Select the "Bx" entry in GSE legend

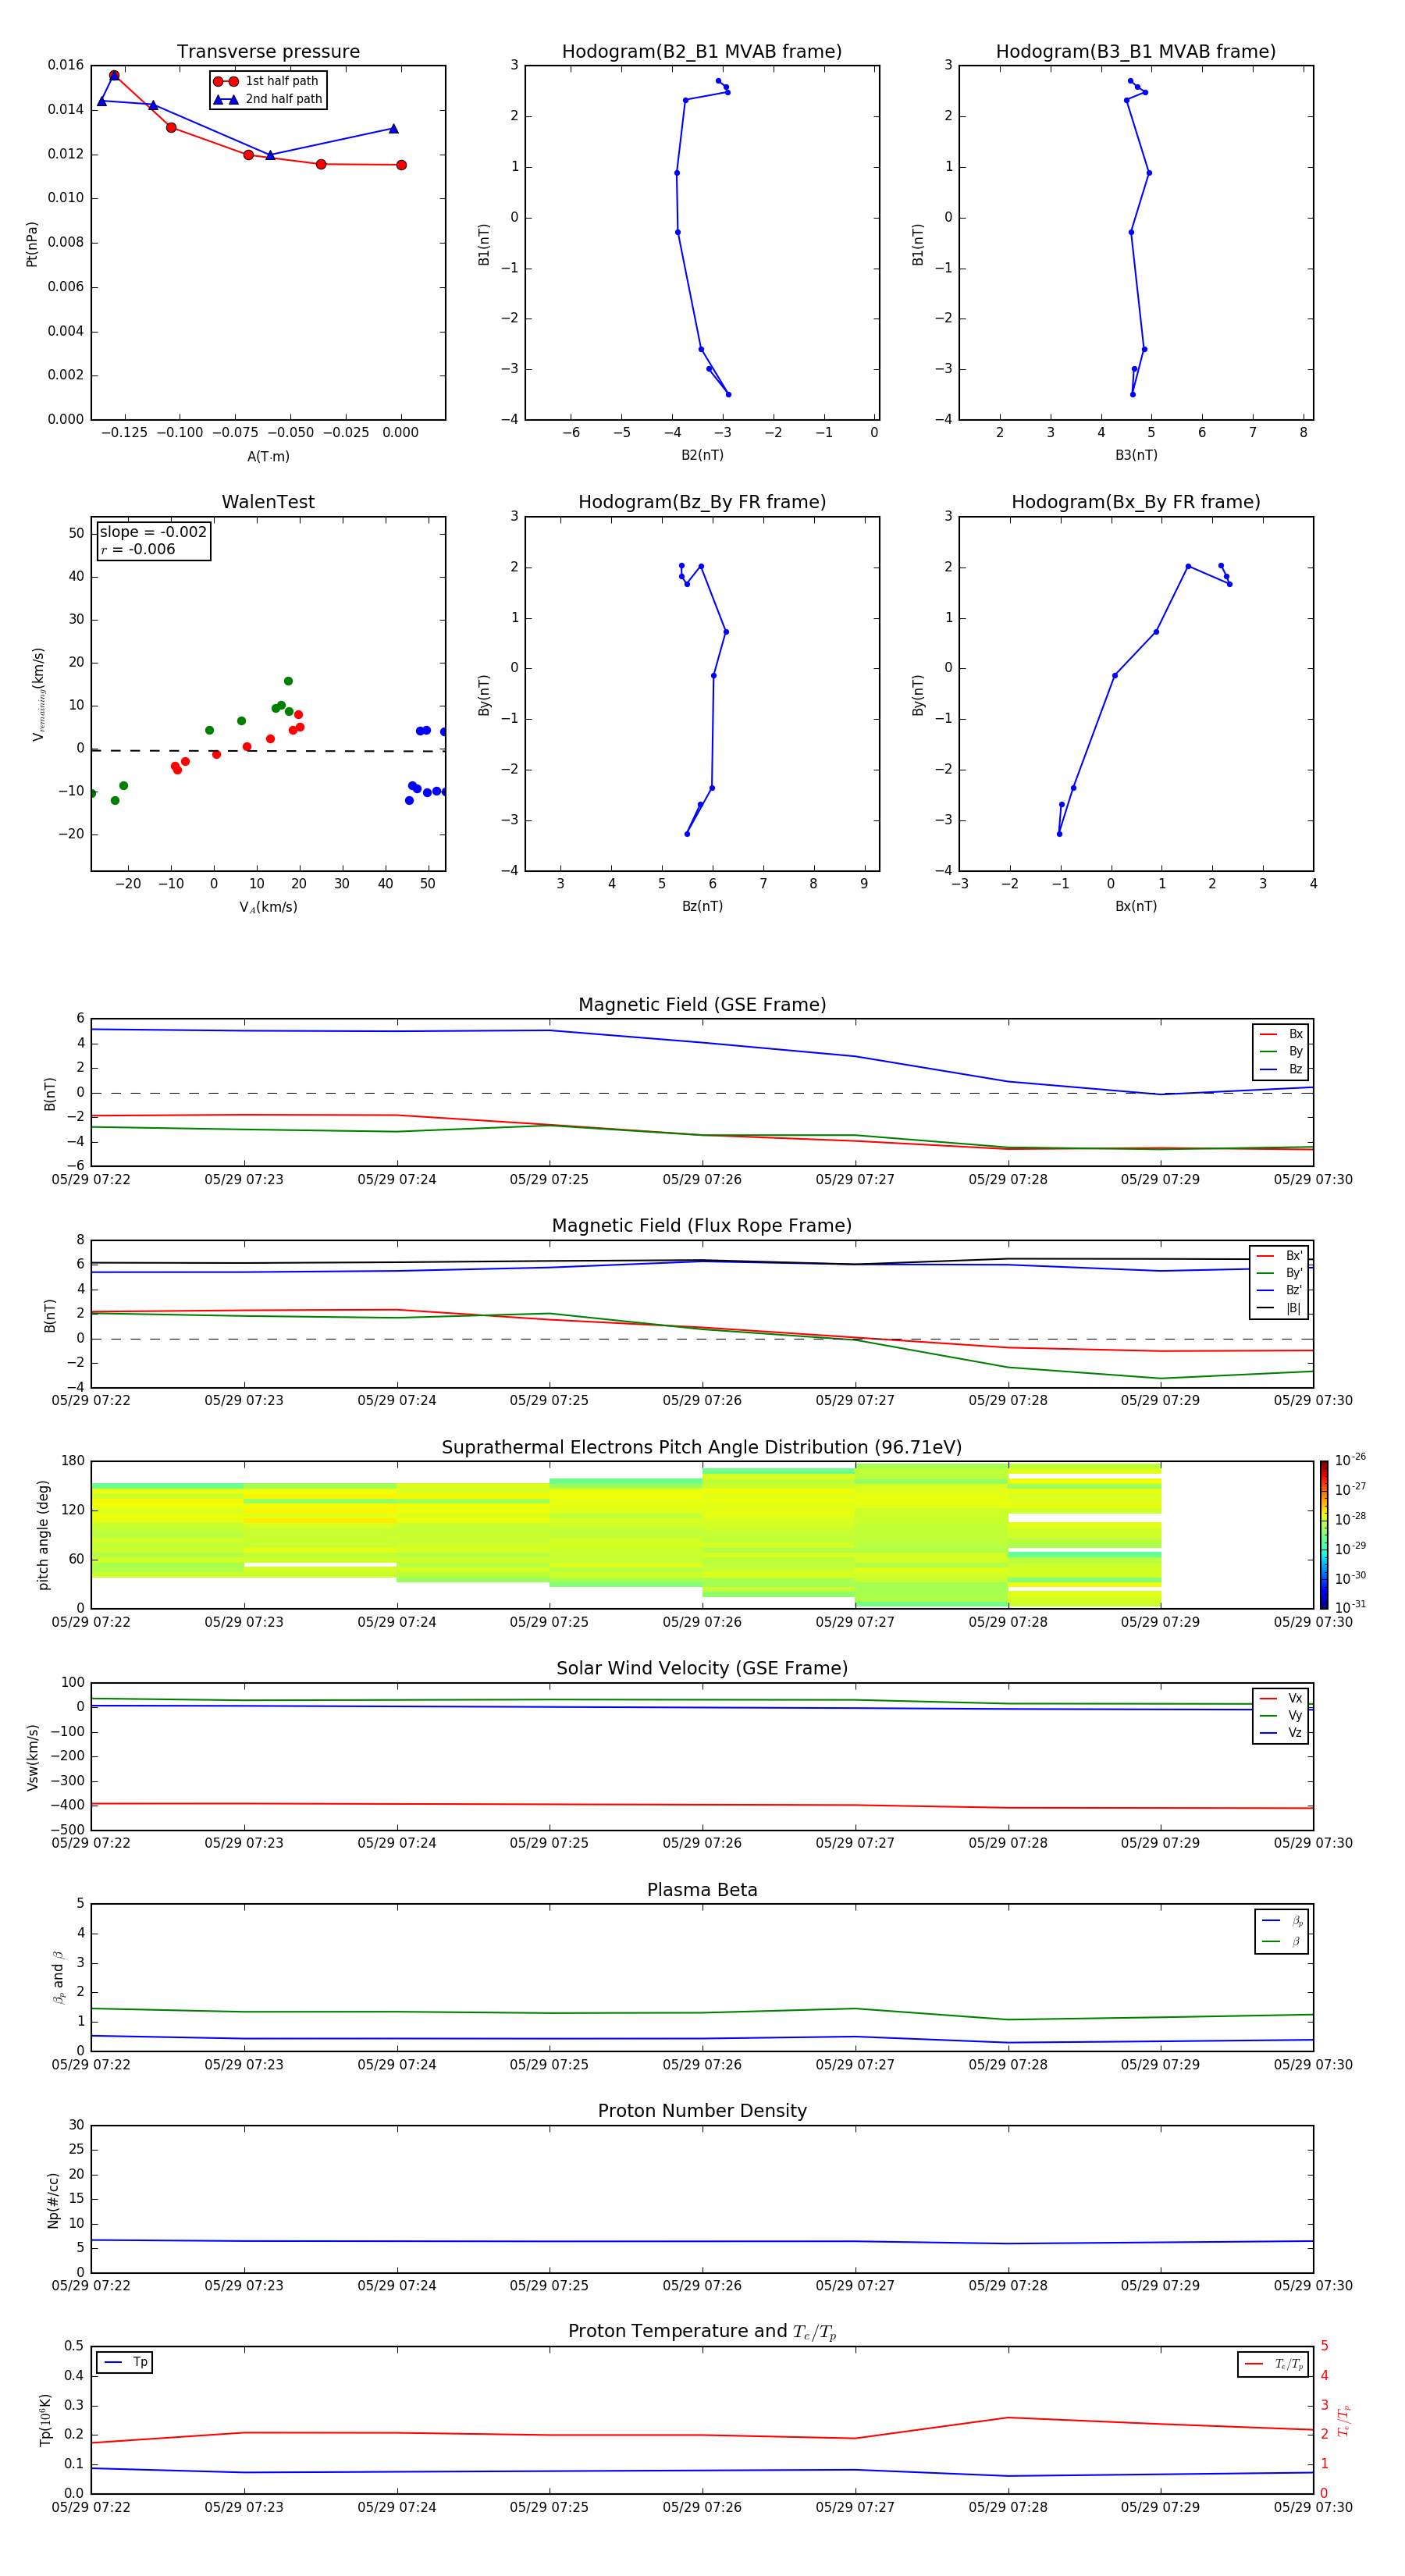coord(1281,1034)
